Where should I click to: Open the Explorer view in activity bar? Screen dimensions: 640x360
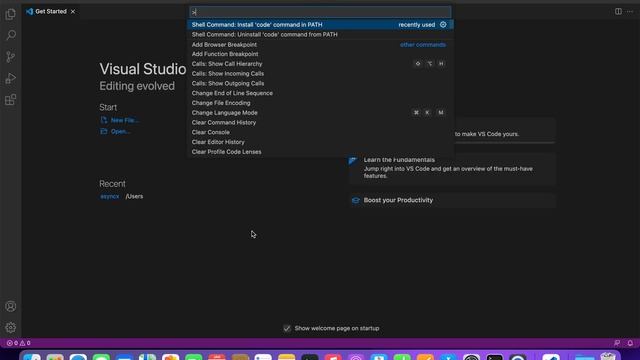click(x=11, y=14)
